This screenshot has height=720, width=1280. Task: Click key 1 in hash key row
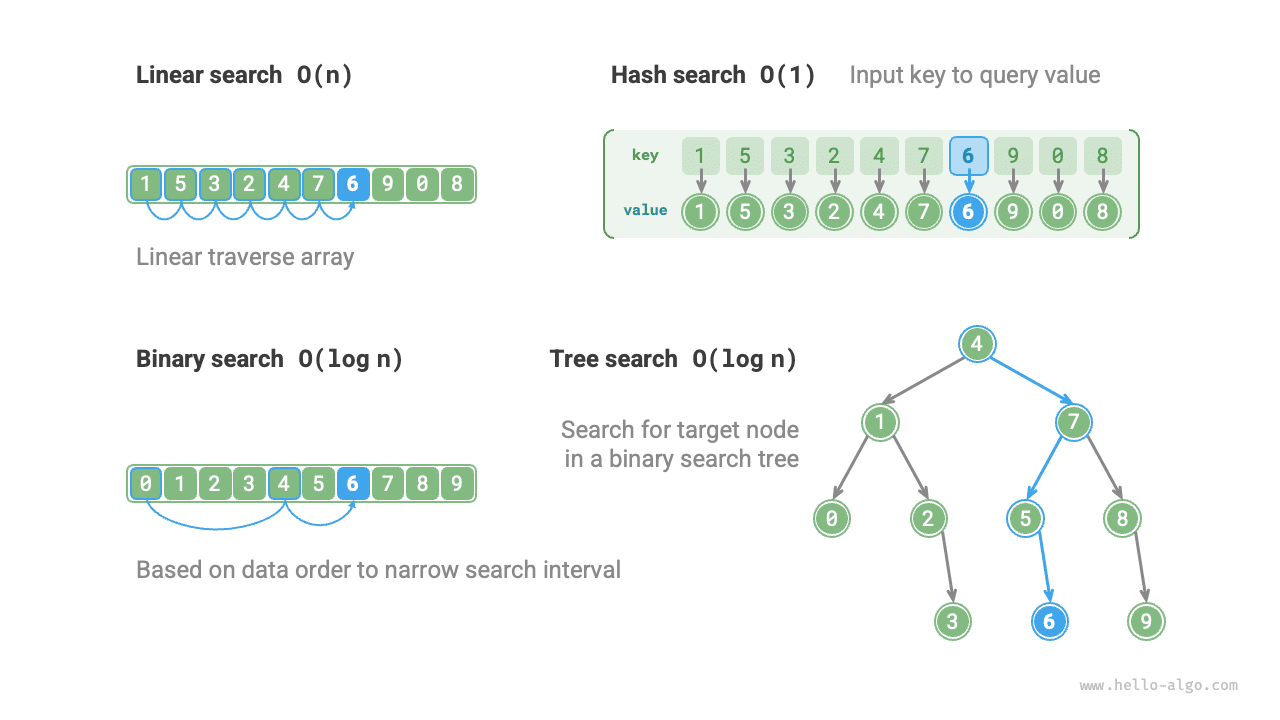[x=701, y=156]
